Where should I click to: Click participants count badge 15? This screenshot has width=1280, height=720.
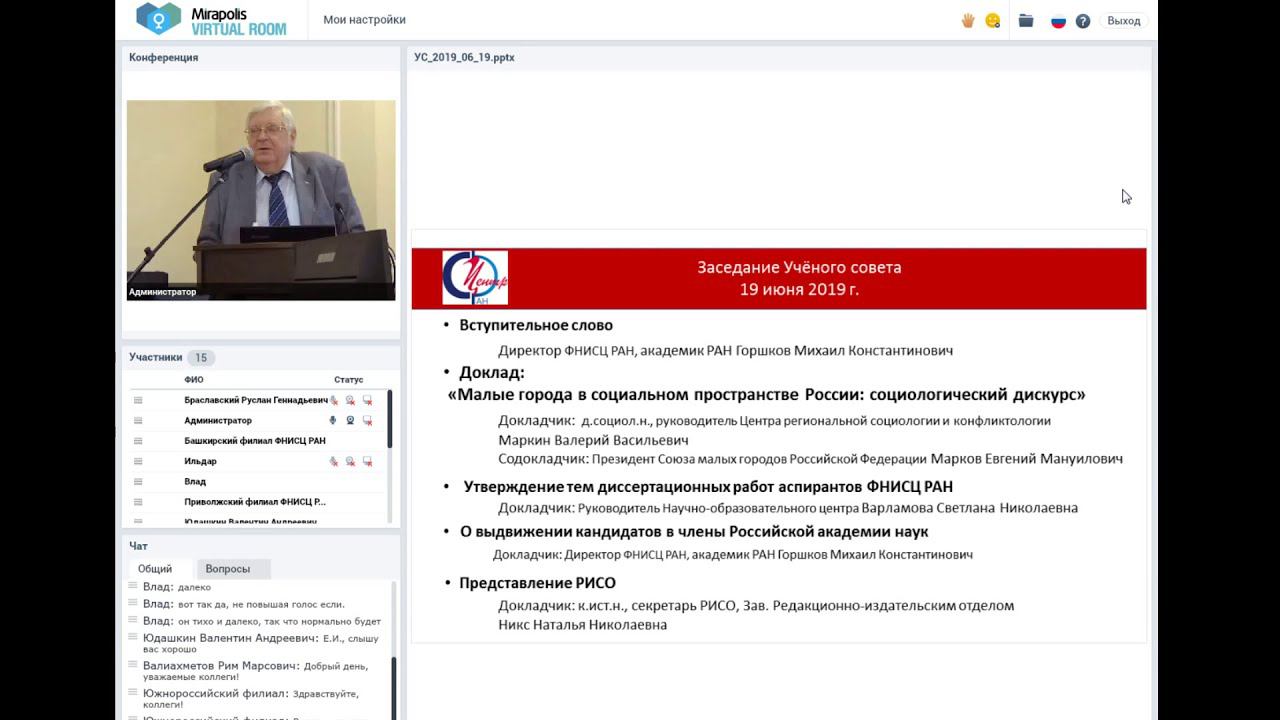coord(201,358)
